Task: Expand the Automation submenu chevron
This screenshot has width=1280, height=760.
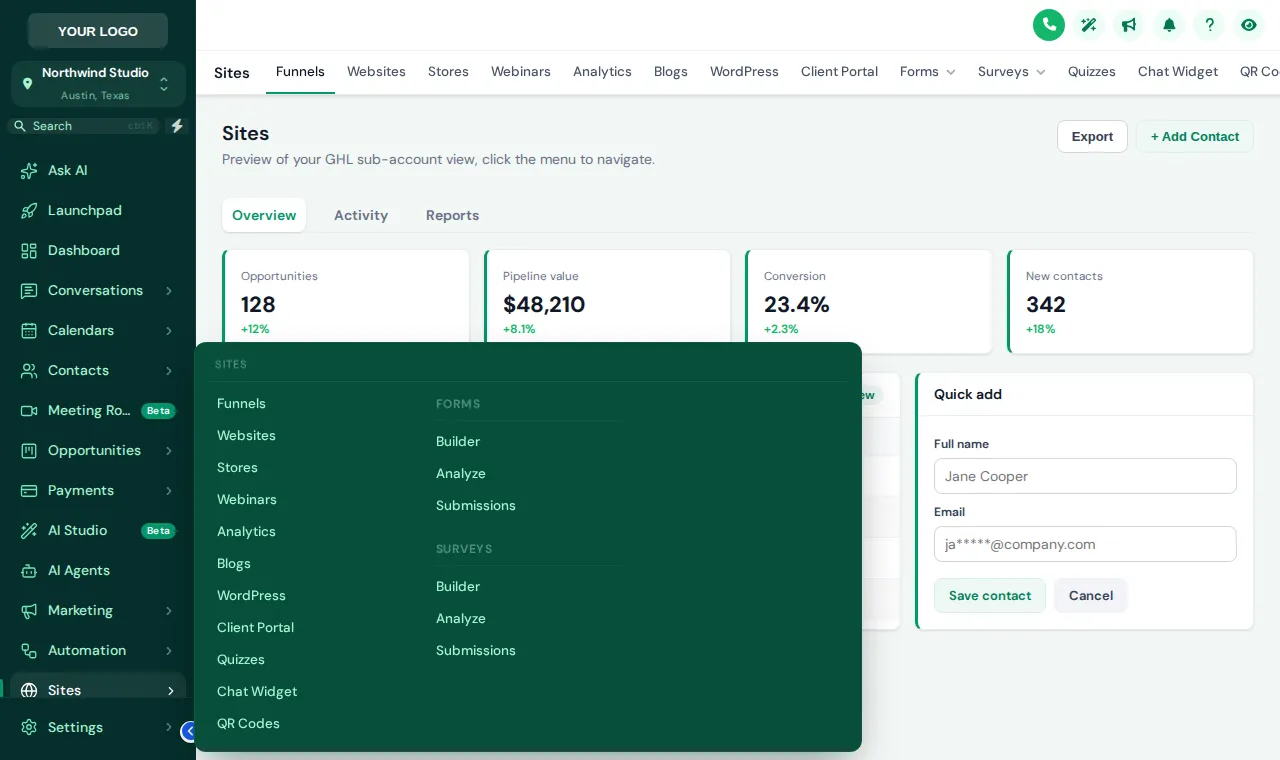Action: (x=169, y=651)
